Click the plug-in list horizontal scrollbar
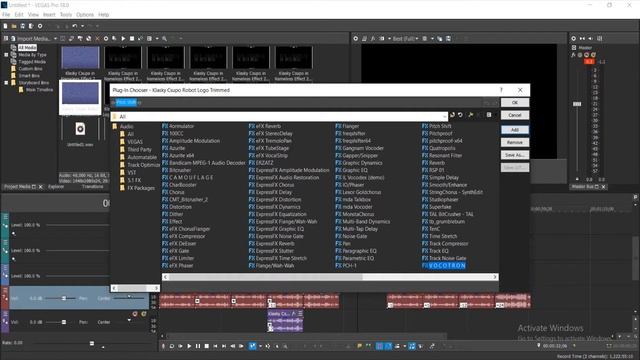This screenshot has height=360, width=640. pos(330,277)
